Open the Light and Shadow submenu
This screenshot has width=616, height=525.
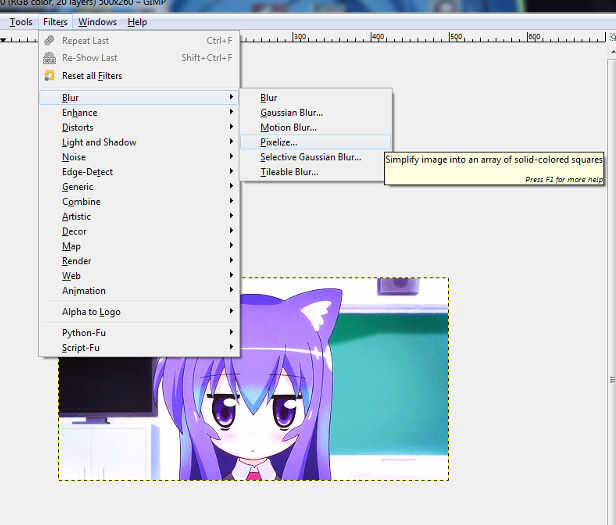click(139, 142)
